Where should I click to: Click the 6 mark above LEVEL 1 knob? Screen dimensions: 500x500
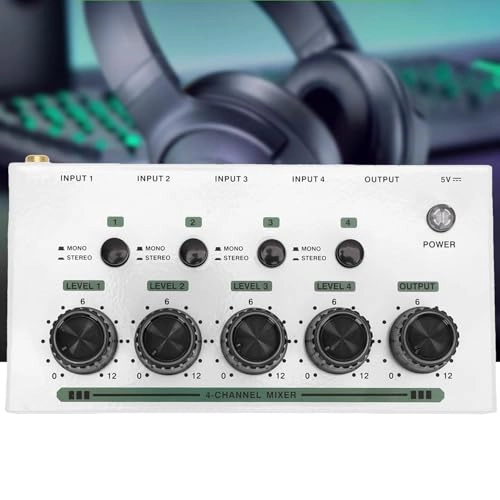point(83,301)
